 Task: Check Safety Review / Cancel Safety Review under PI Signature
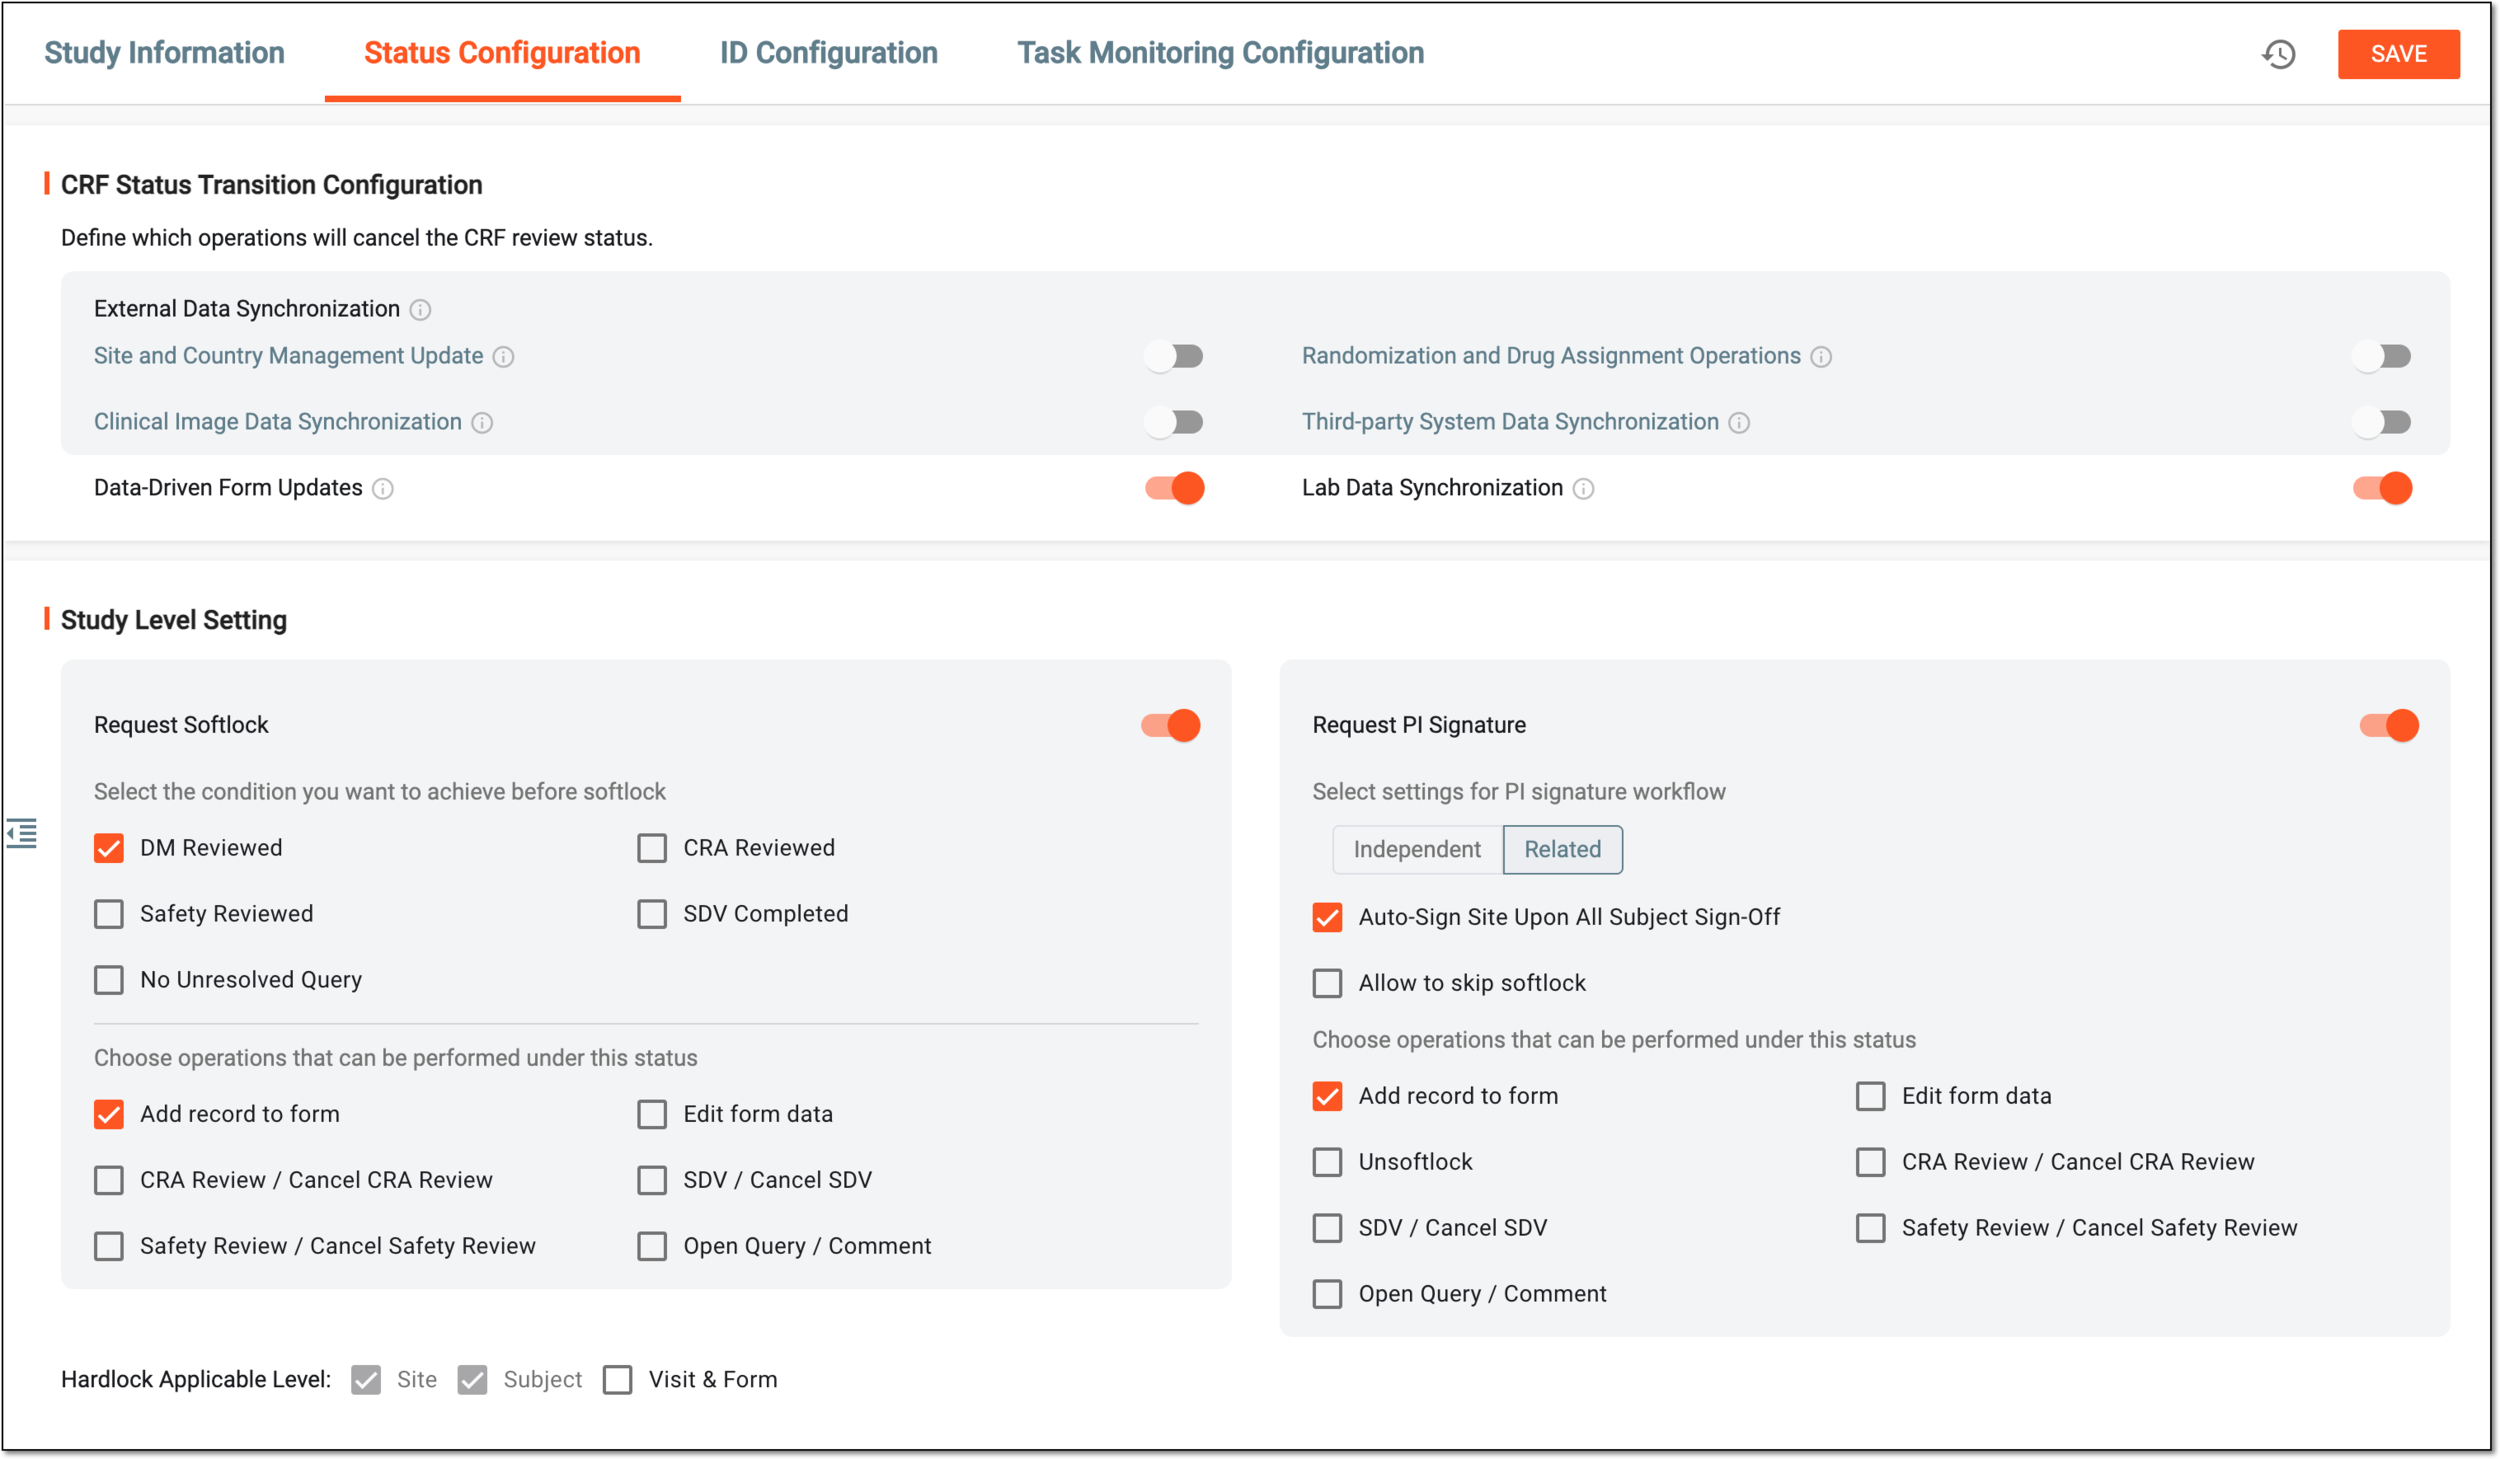point(1870,1228)
